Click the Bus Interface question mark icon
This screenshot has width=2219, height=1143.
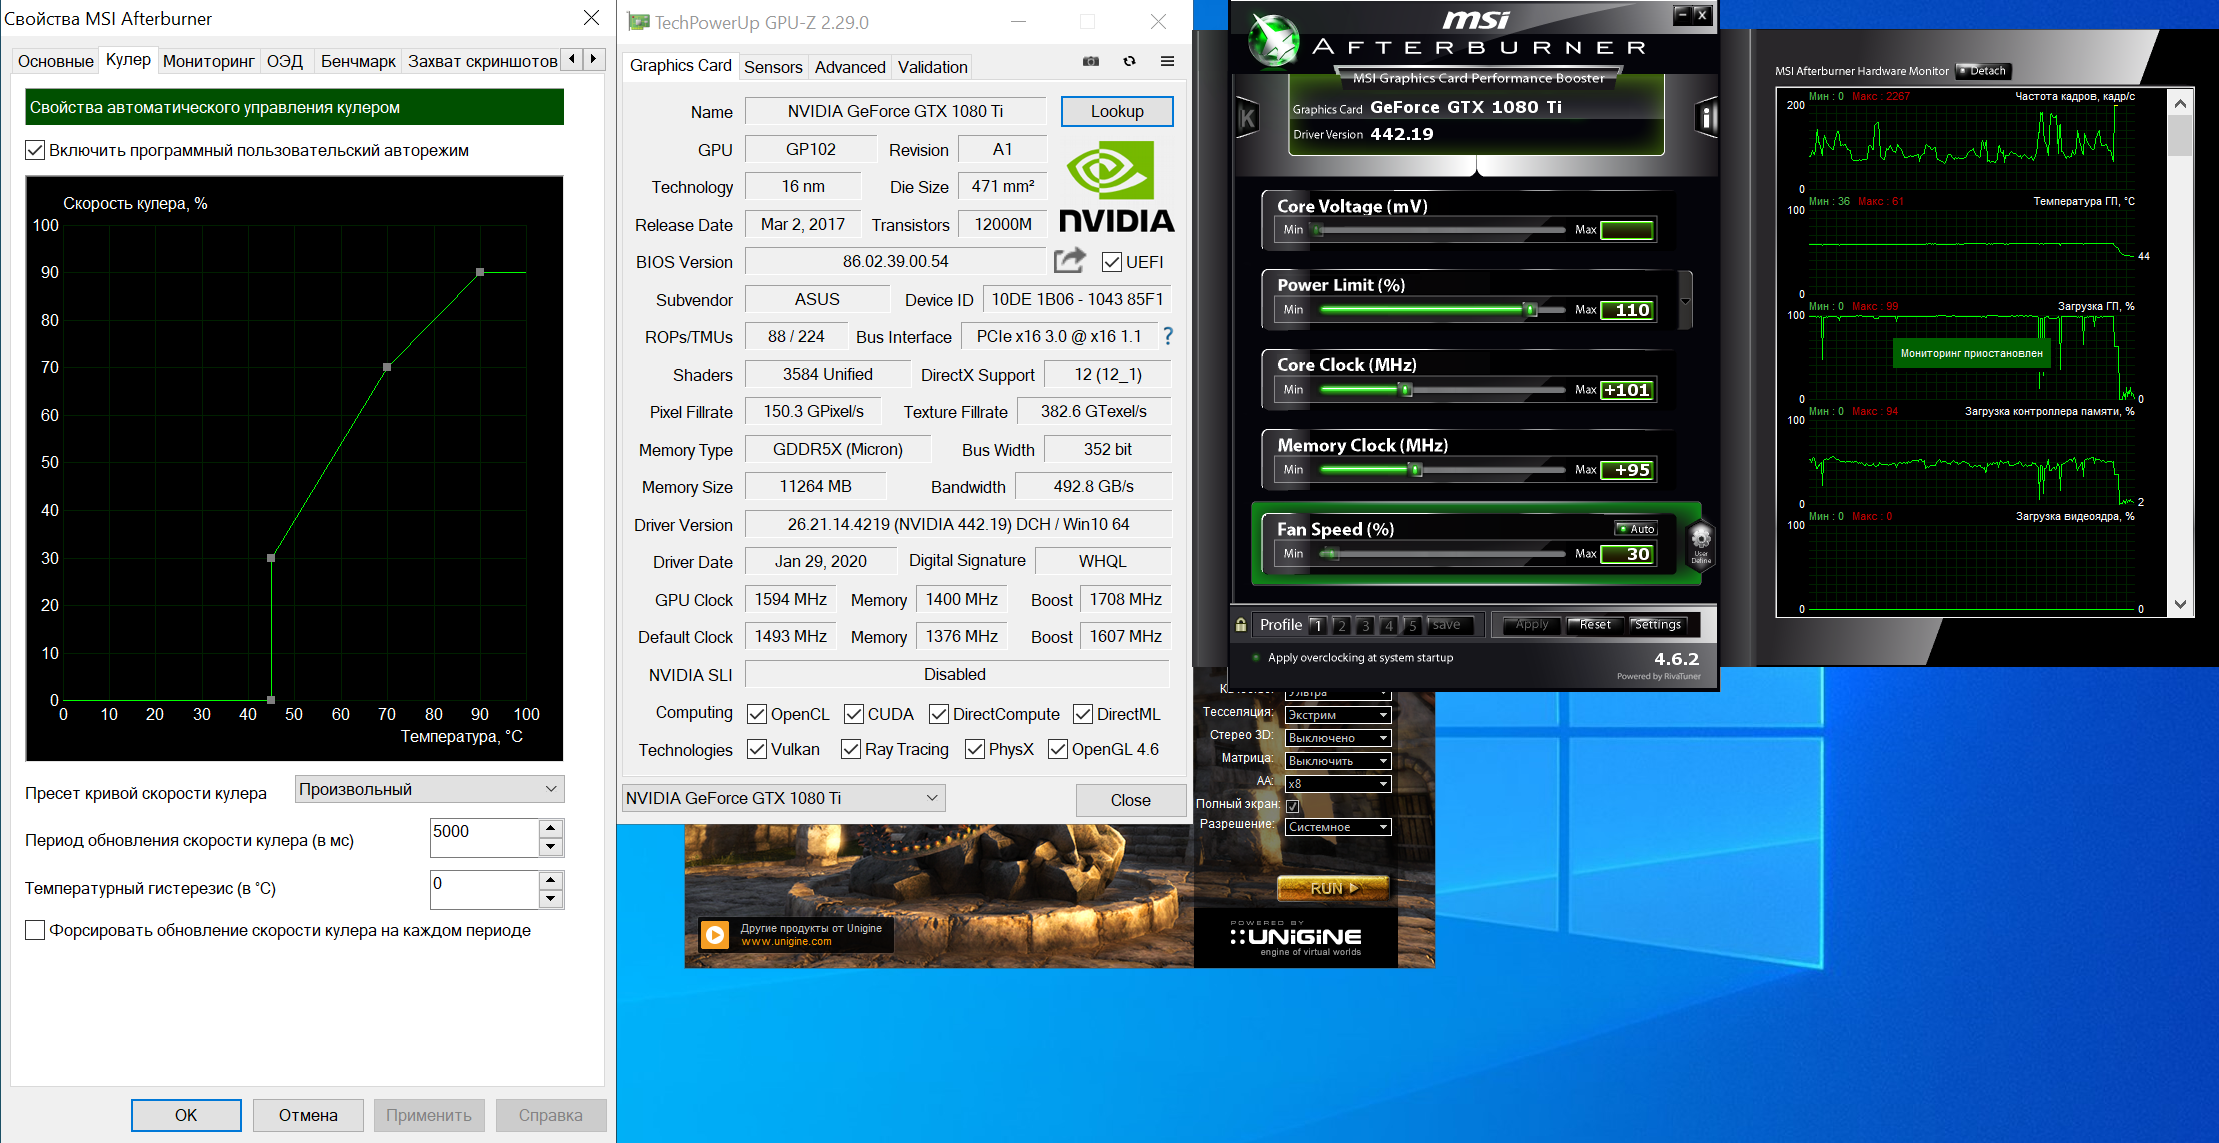point(1167,337)
